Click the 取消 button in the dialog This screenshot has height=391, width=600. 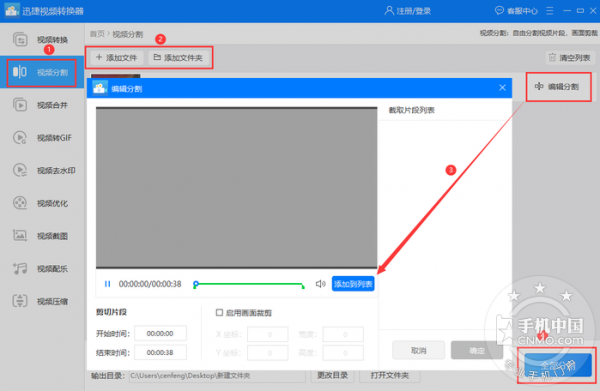point(419,350)
